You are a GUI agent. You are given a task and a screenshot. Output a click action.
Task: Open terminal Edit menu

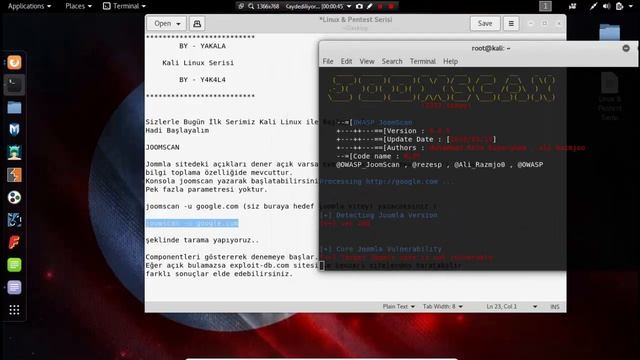[x=346, y=61]
